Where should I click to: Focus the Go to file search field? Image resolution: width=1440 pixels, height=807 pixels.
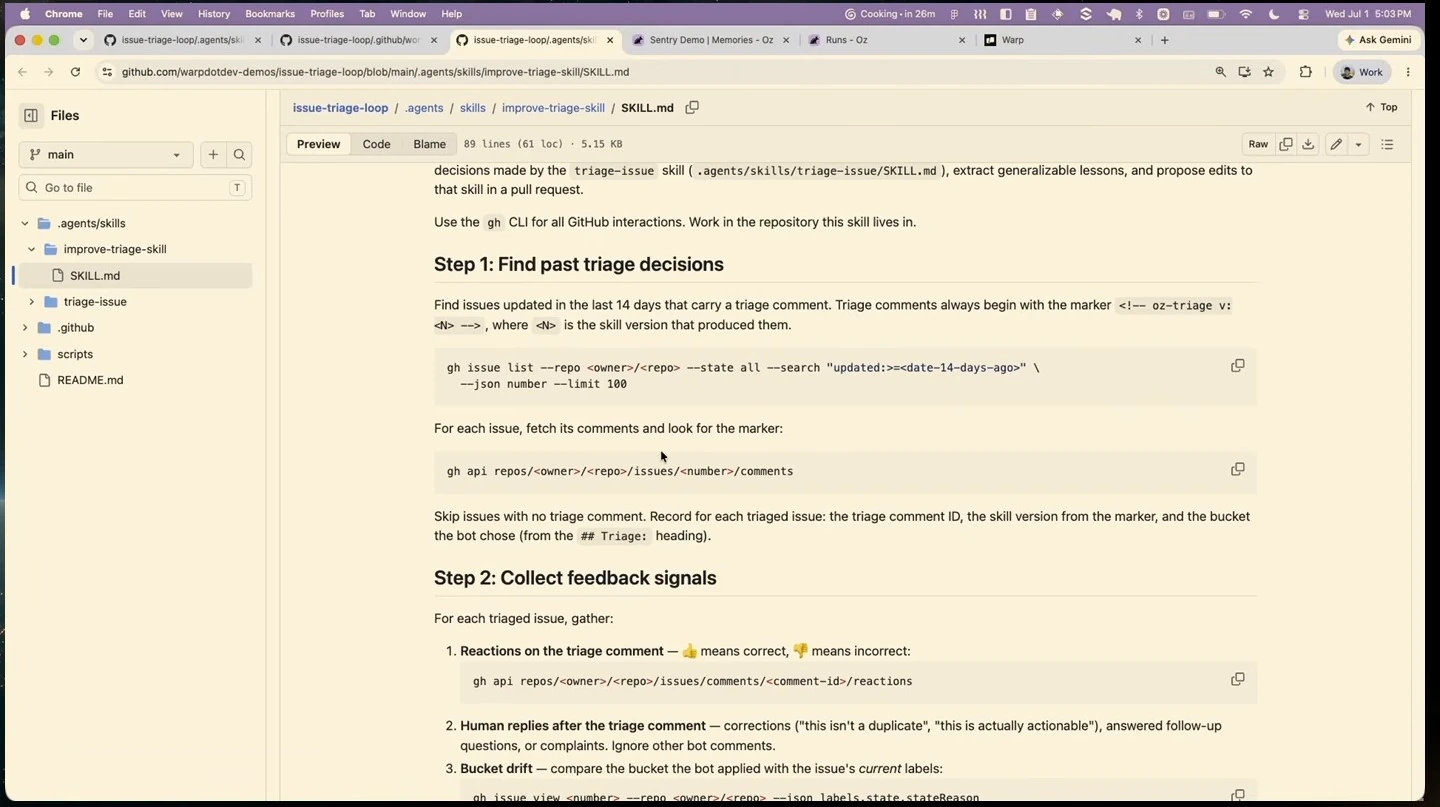pyautogui.click(x=135, y=187)
